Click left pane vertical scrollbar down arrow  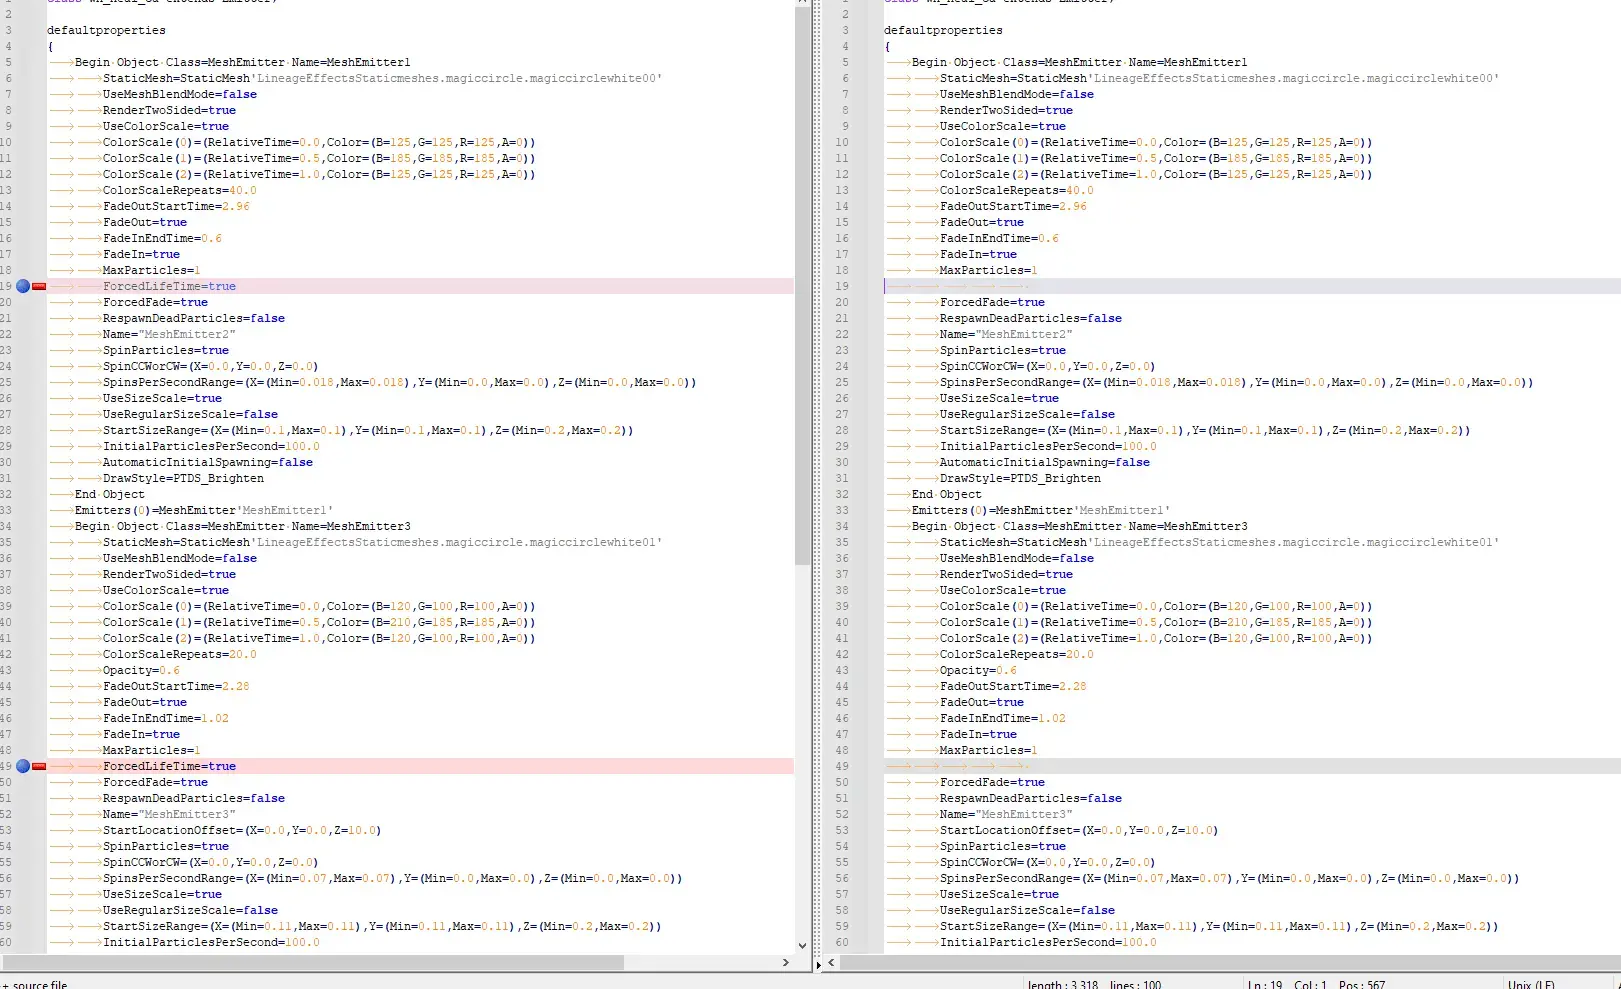click(x=802, y=945)
